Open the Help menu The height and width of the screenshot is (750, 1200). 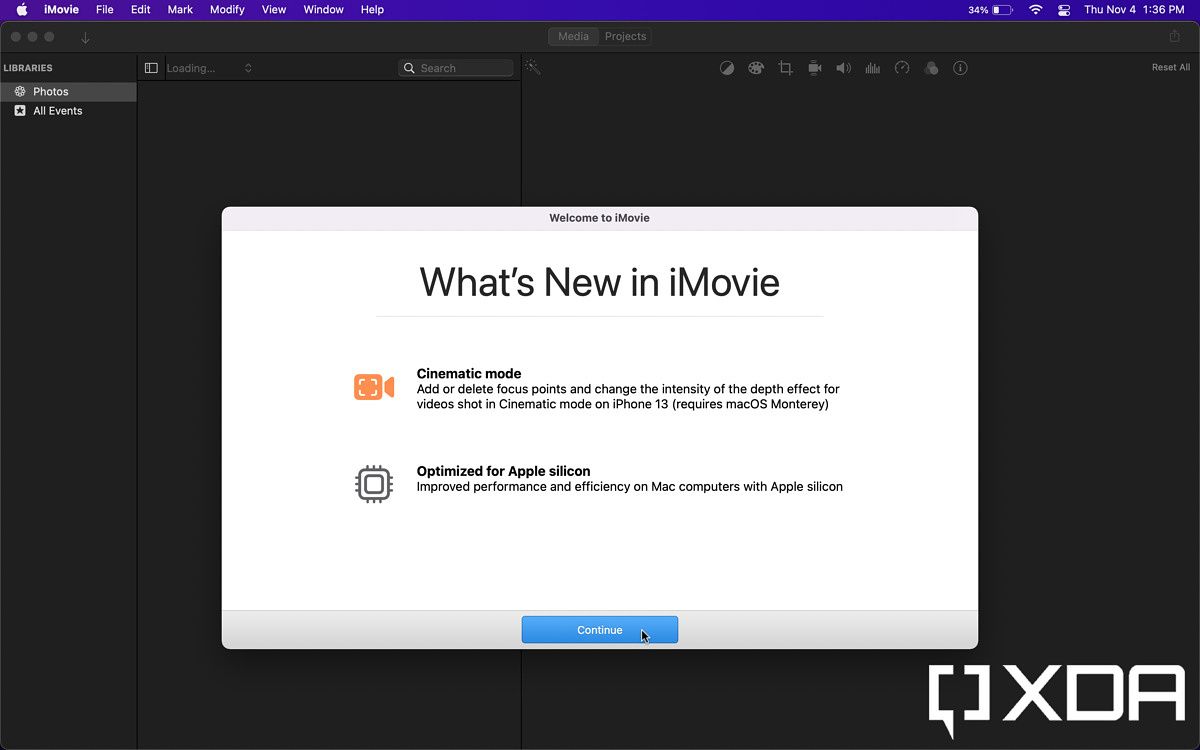(372, 10)
